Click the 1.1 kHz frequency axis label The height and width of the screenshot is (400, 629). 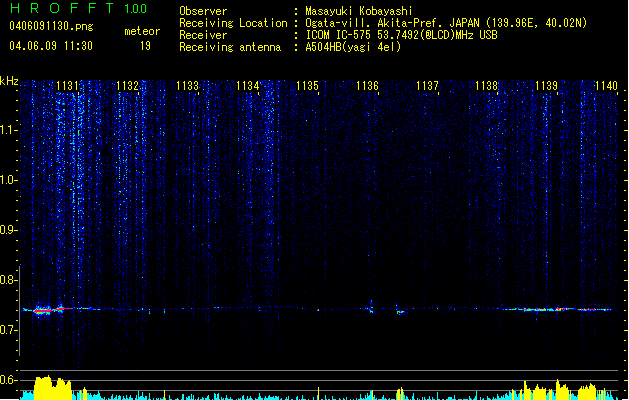[8, 130]
